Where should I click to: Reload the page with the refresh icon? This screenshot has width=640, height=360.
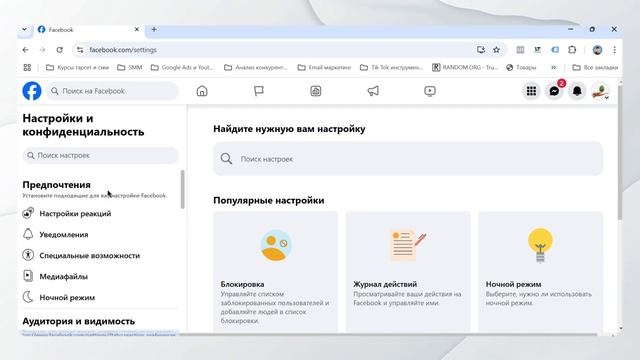[60, 50]
